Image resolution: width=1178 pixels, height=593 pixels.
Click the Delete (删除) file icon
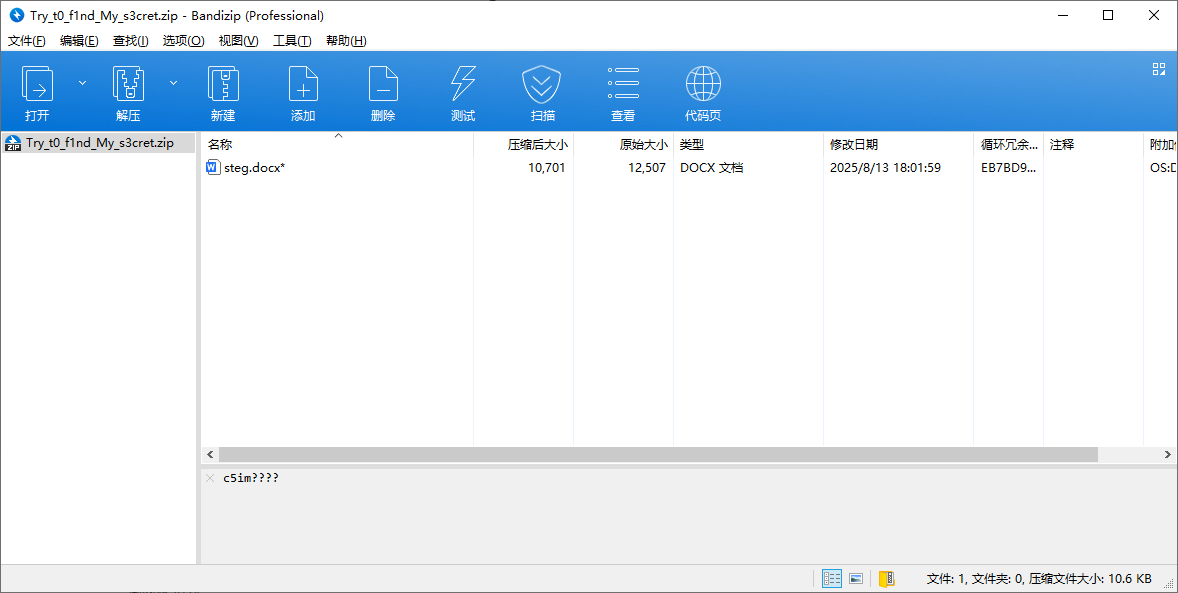point(383,83)
